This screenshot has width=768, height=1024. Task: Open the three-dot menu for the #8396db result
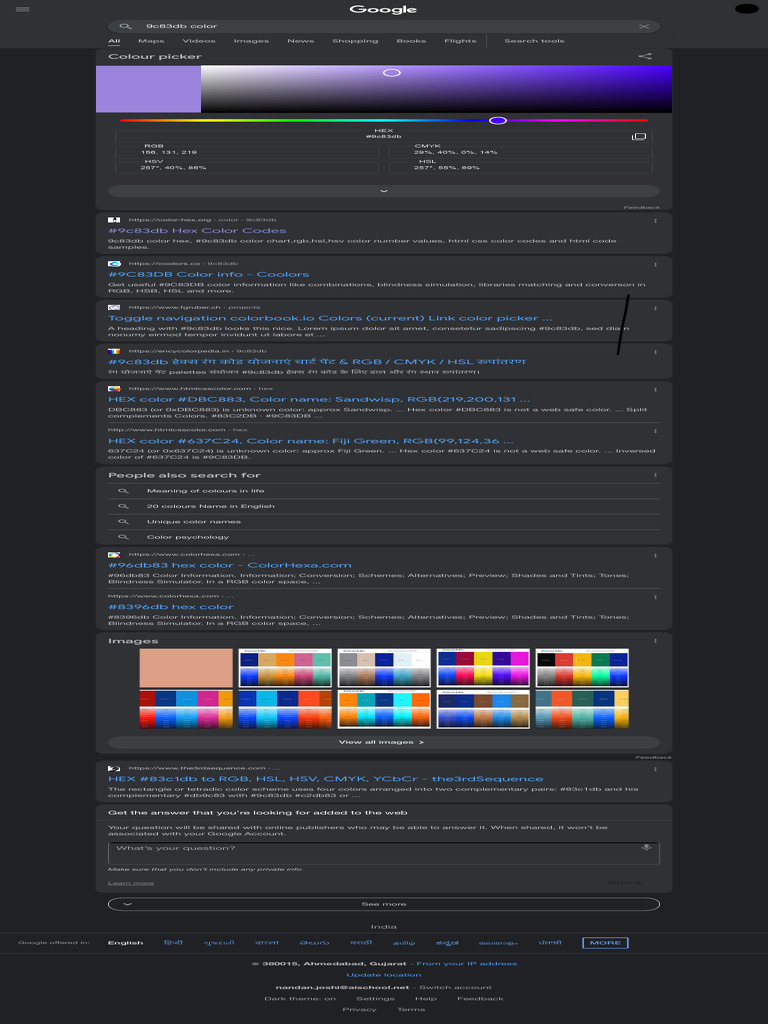(x=655, y=597)
